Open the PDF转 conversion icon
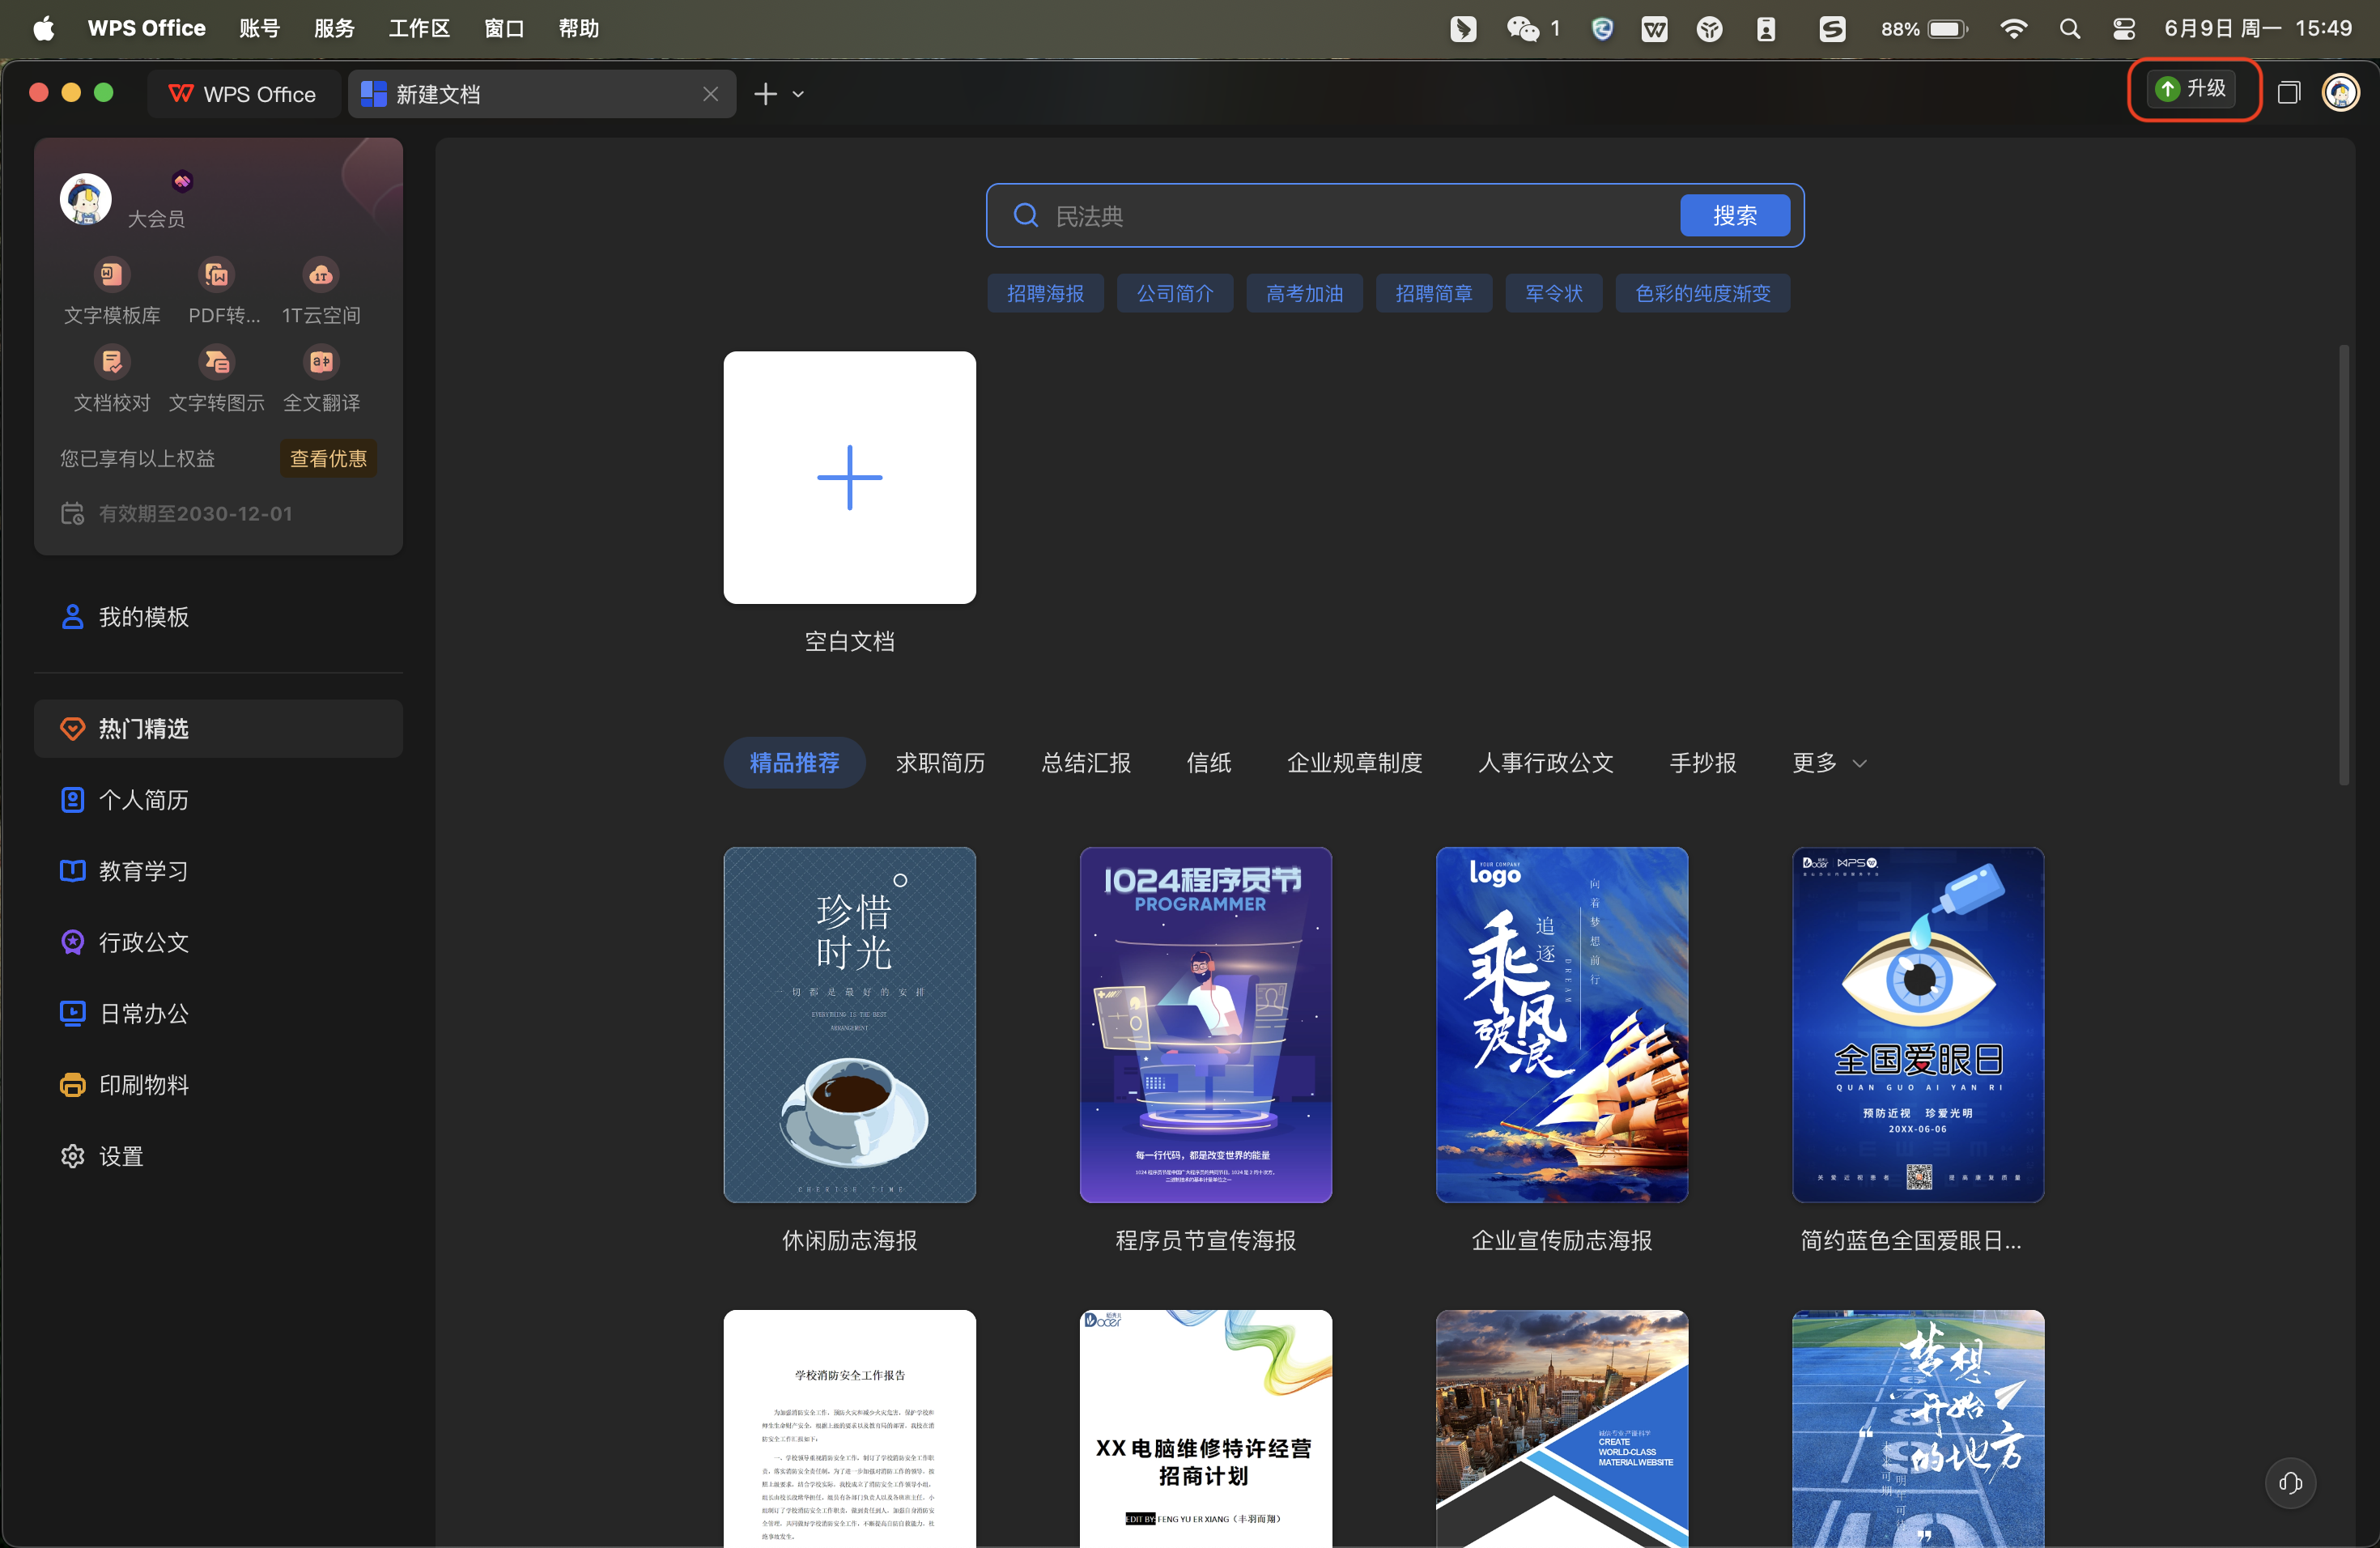 click(216, 274)
